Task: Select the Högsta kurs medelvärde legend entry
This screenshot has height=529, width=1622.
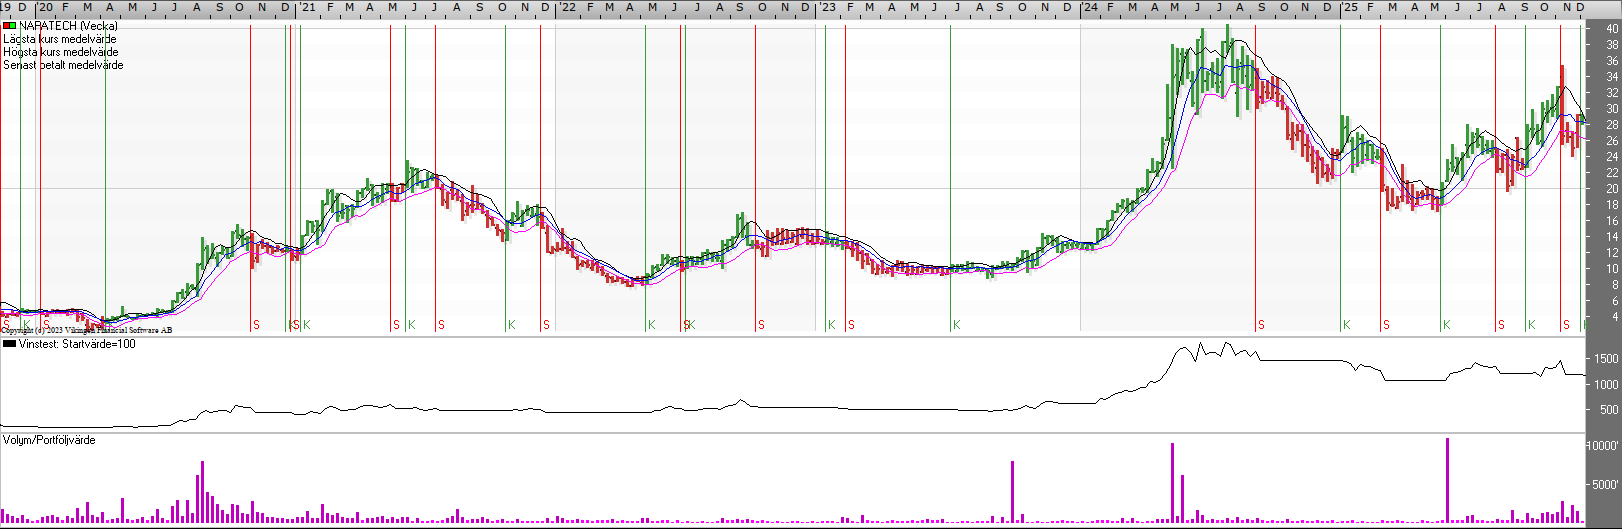Action: point(60,52)
